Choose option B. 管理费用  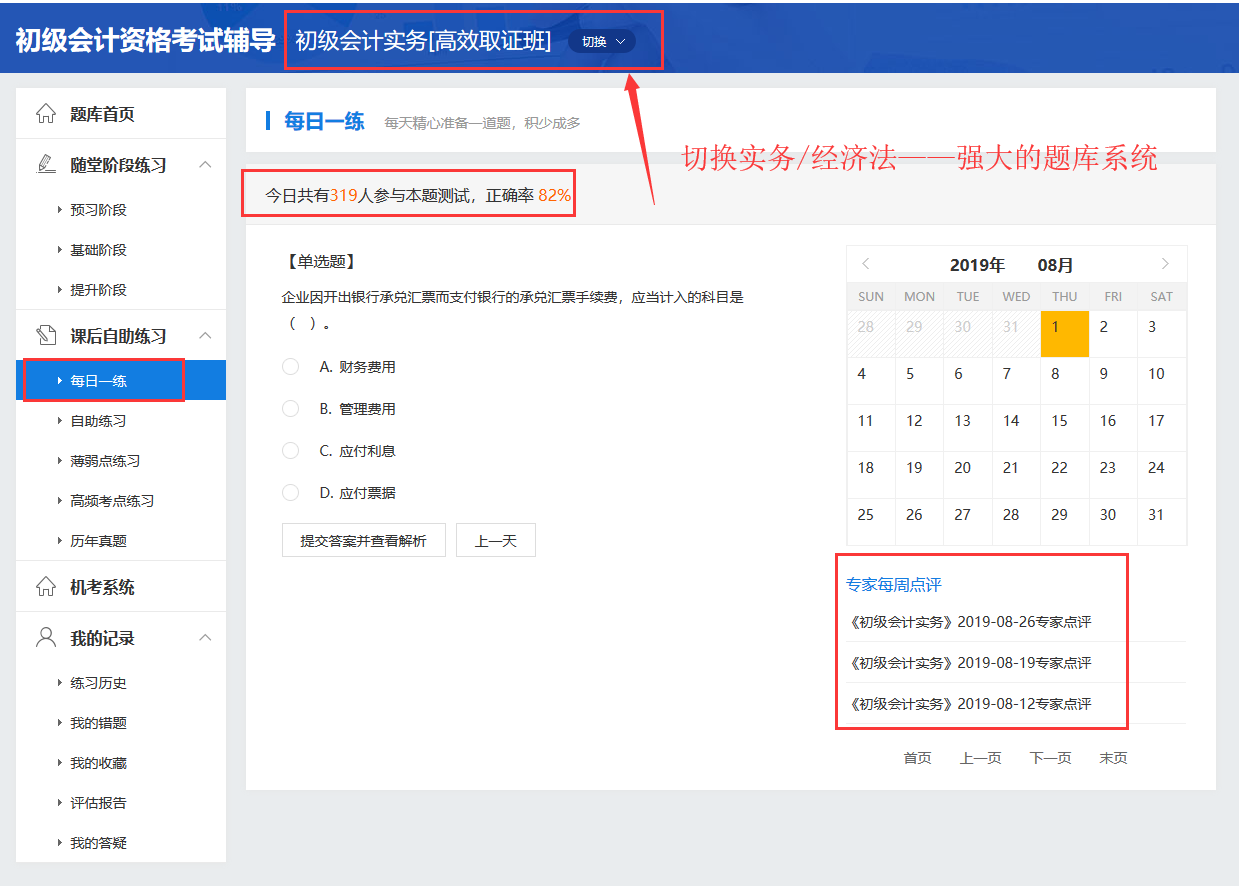click(291, 409)
